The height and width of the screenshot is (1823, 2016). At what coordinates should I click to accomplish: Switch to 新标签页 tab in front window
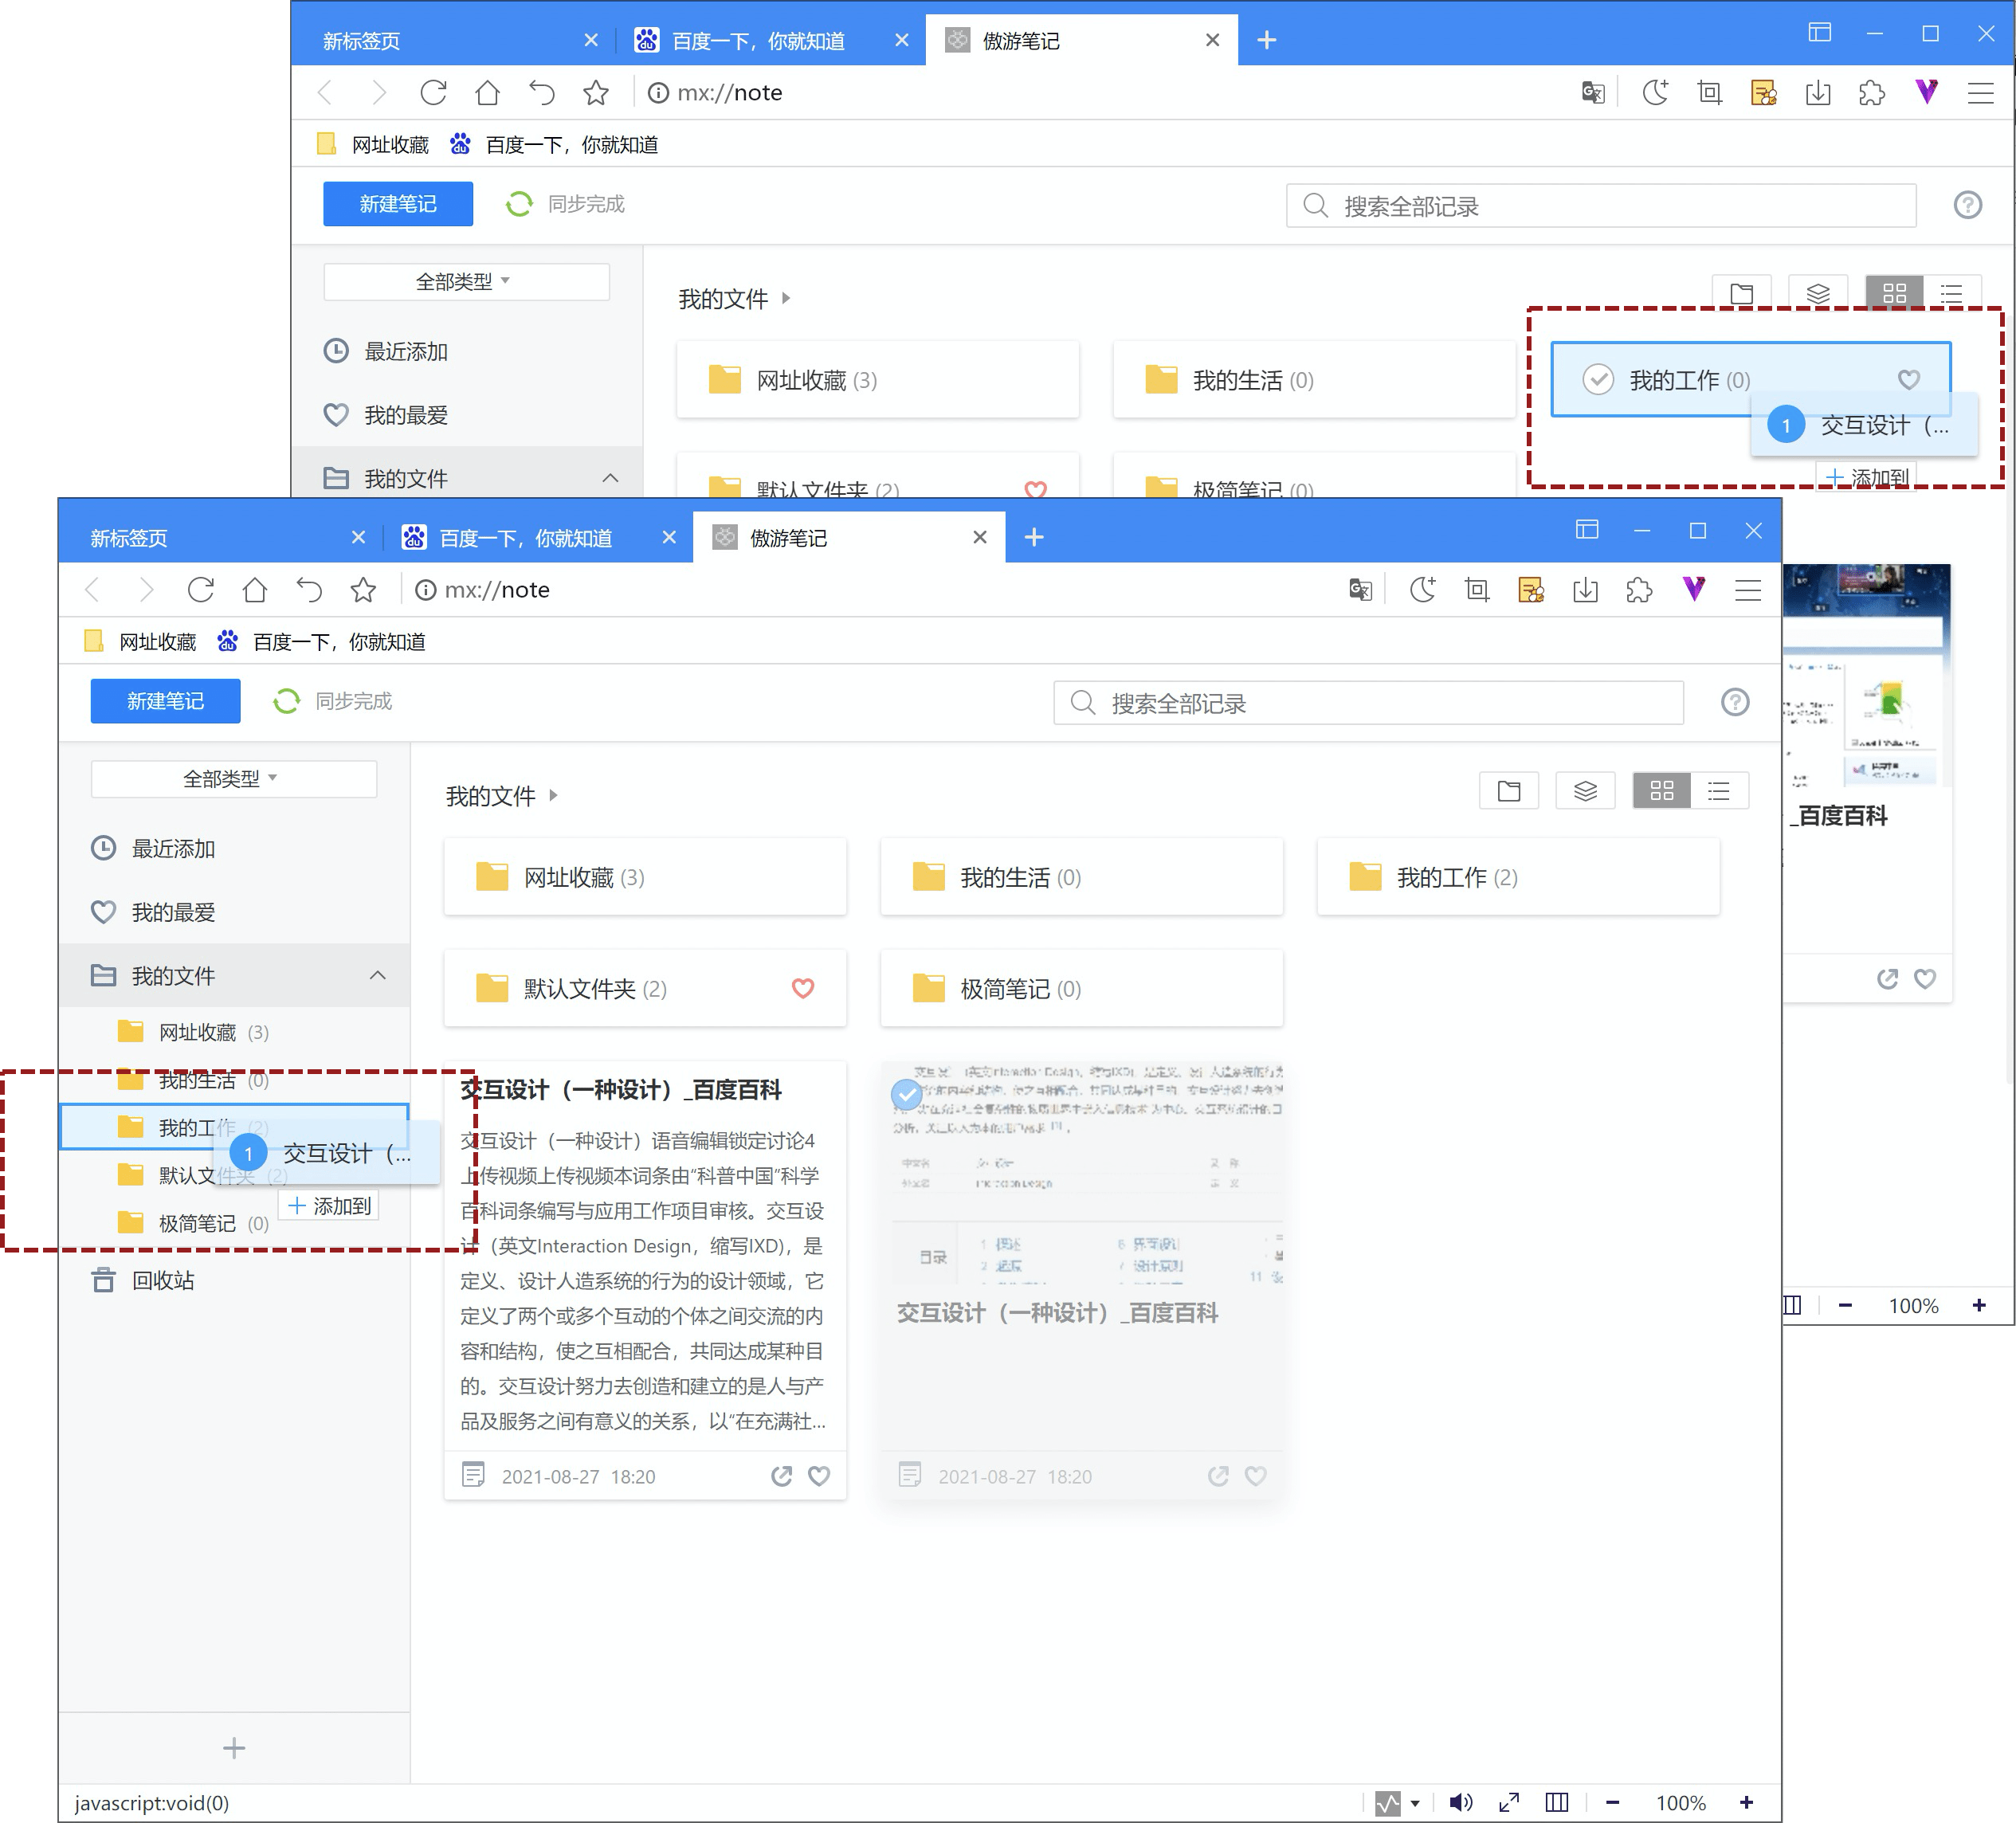pyautogui.click(x=215, y=538)
